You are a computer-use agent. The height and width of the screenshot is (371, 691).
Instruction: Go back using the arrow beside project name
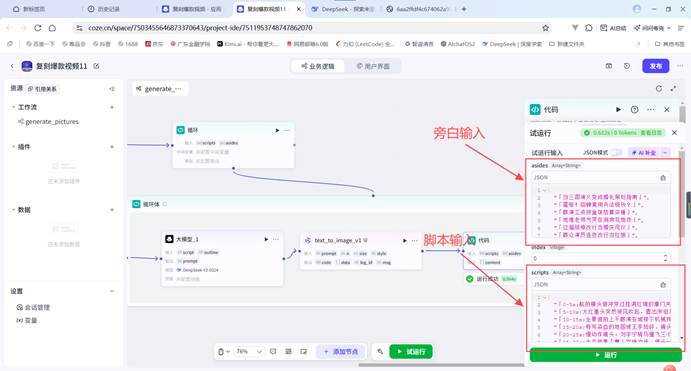click(12, 66)
